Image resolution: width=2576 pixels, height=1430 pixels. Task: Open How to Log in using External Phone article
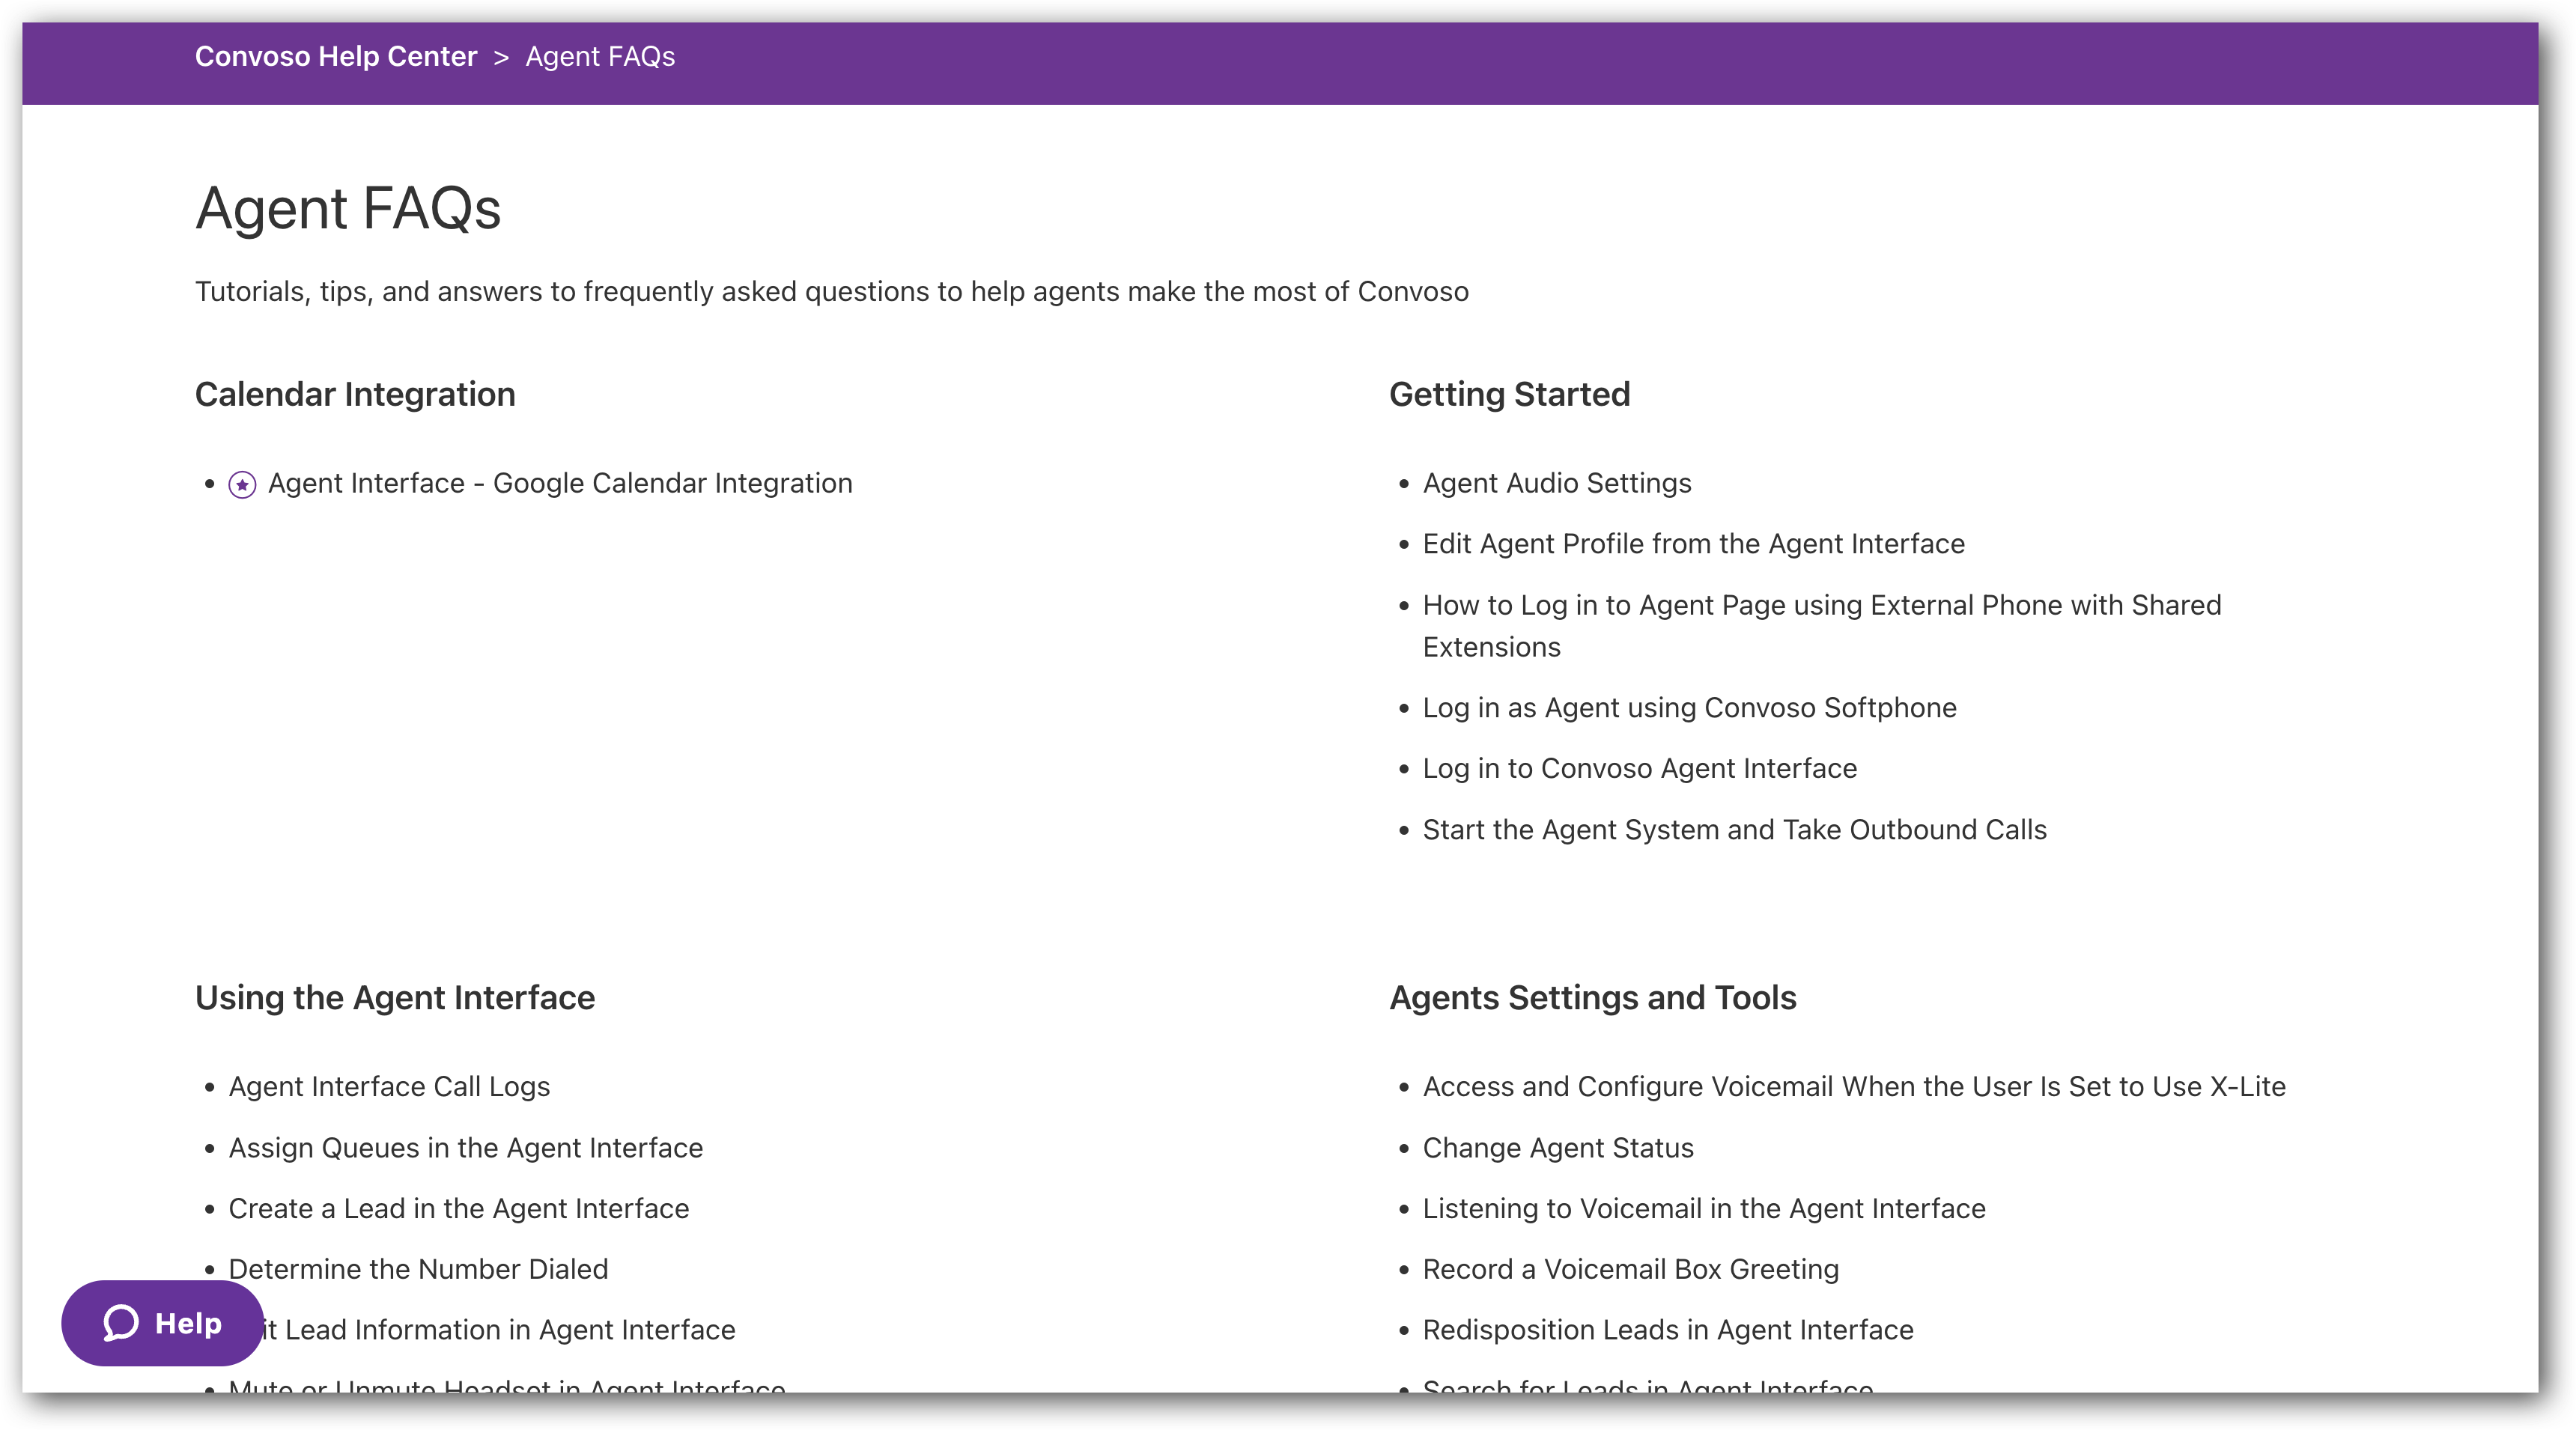(x=1821, y=626)
